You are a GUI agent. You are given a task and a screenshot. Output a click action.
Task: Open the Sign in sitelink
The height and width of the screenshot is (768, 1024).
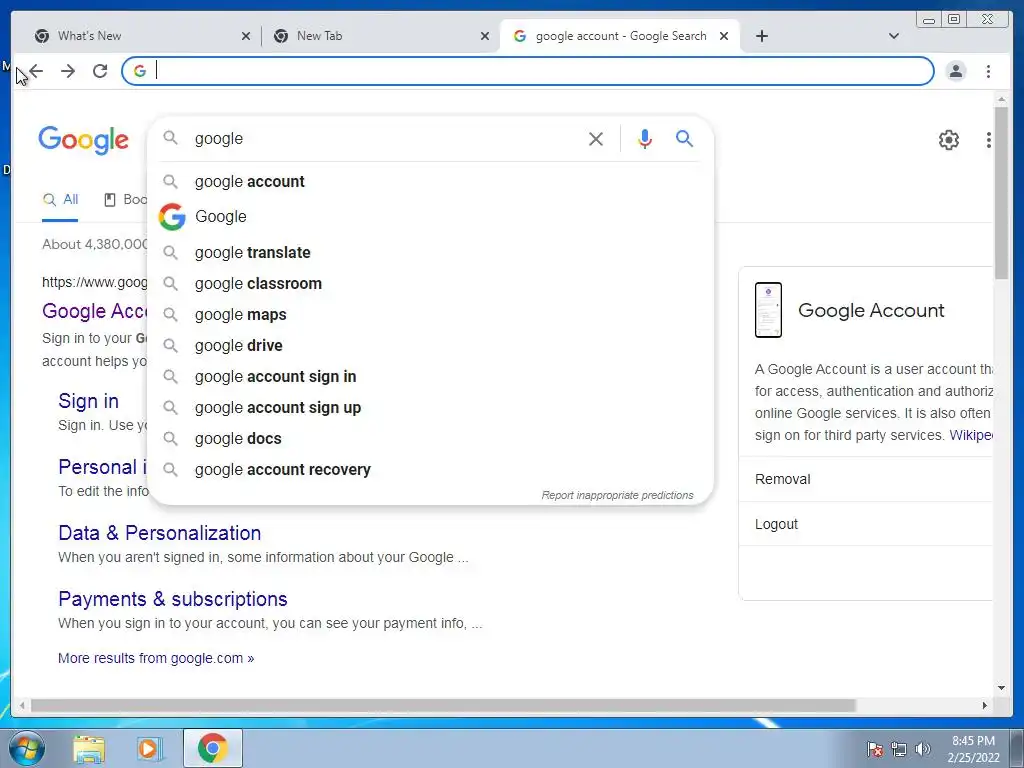(88, 401)
